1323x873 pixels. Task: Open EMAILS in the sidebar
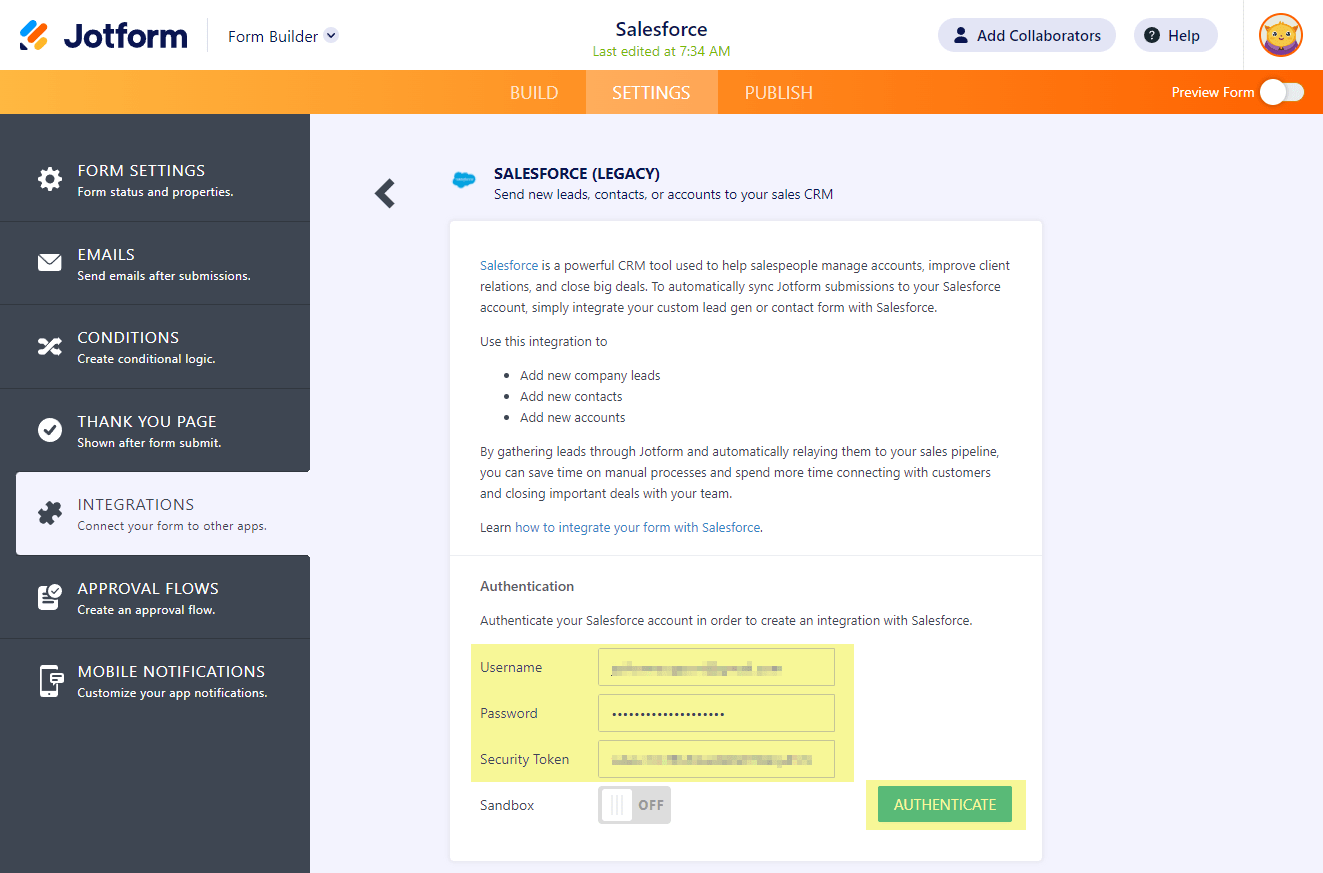(x=155, y=263)
